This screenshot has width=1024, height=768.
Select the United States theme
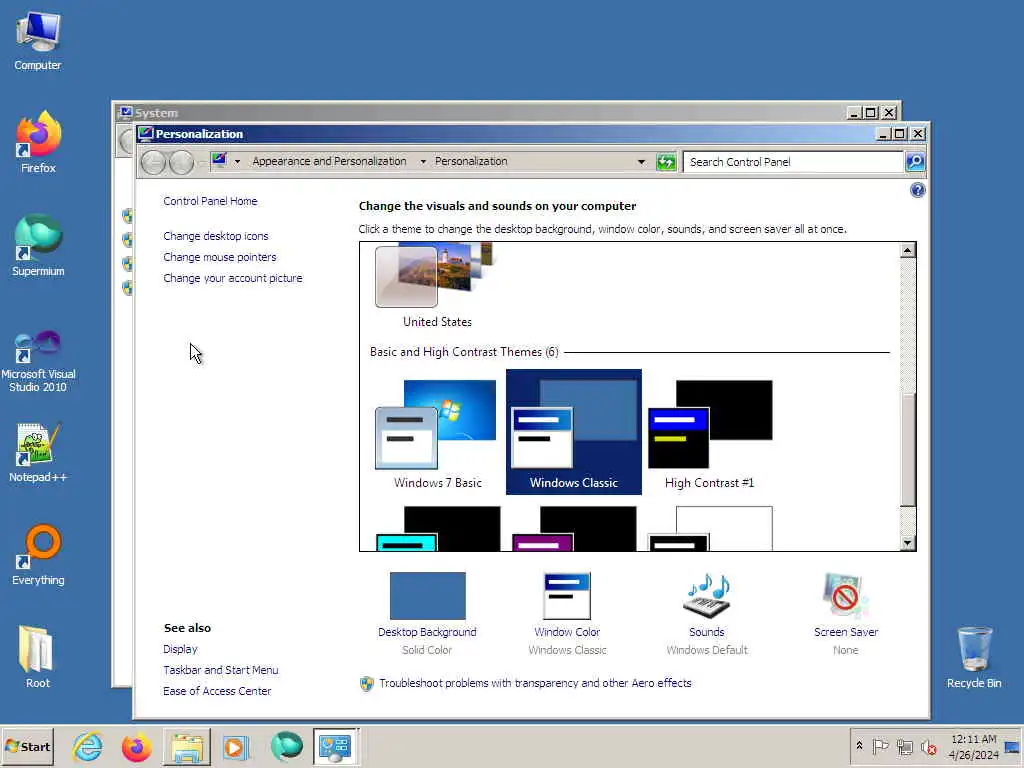437,285
